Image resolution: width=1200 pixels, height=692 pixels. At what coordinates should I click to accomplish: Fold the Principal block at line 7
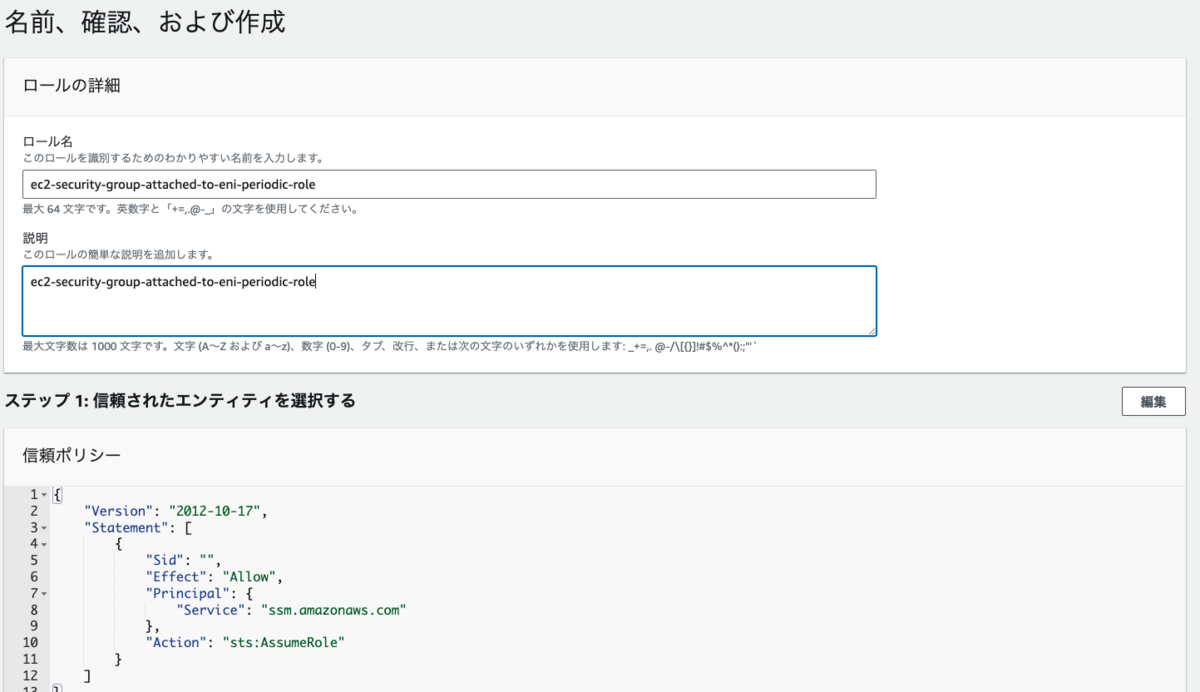click(45, 592)
